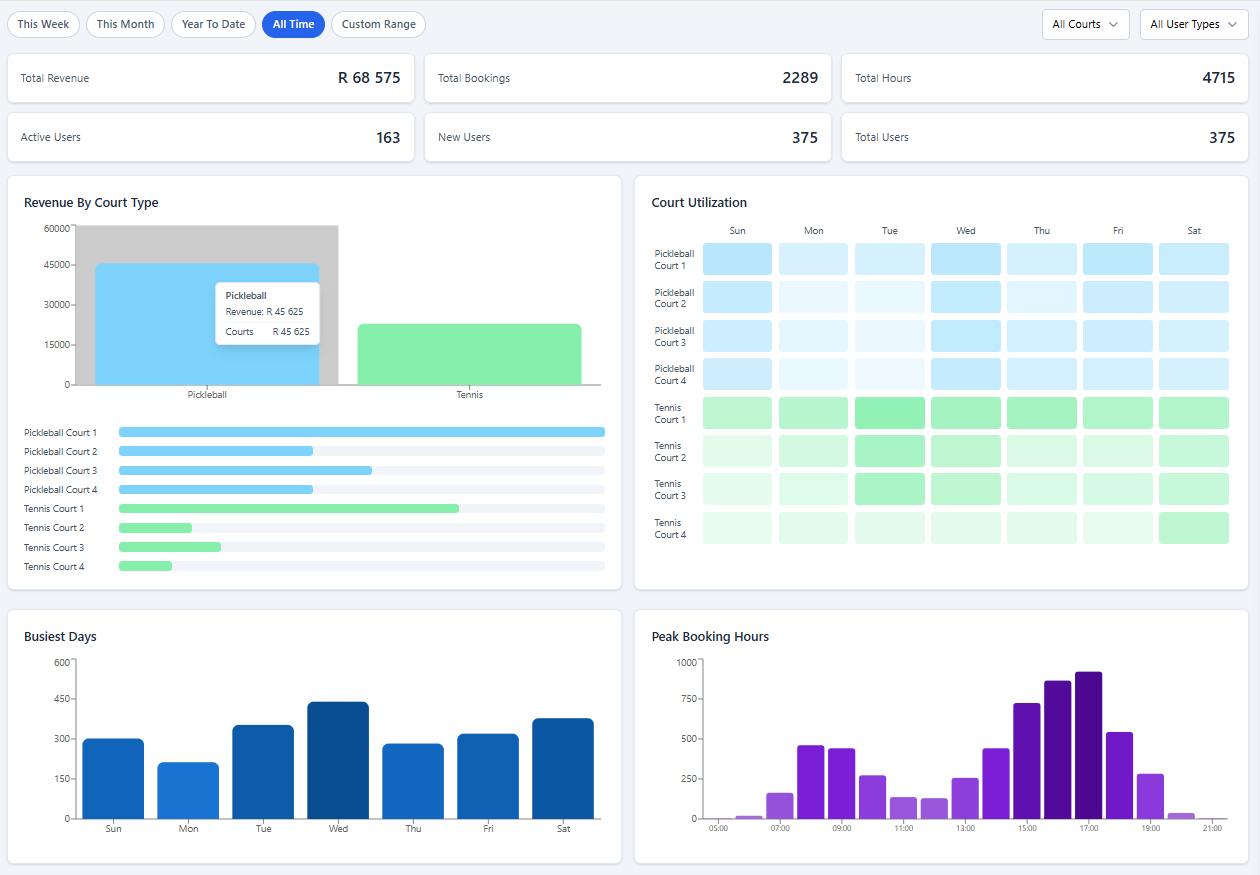The image size is (1260, 875).
Task: Click Tennis Court 1 Tuesday heatmap cell
Action: pos(889,413)
